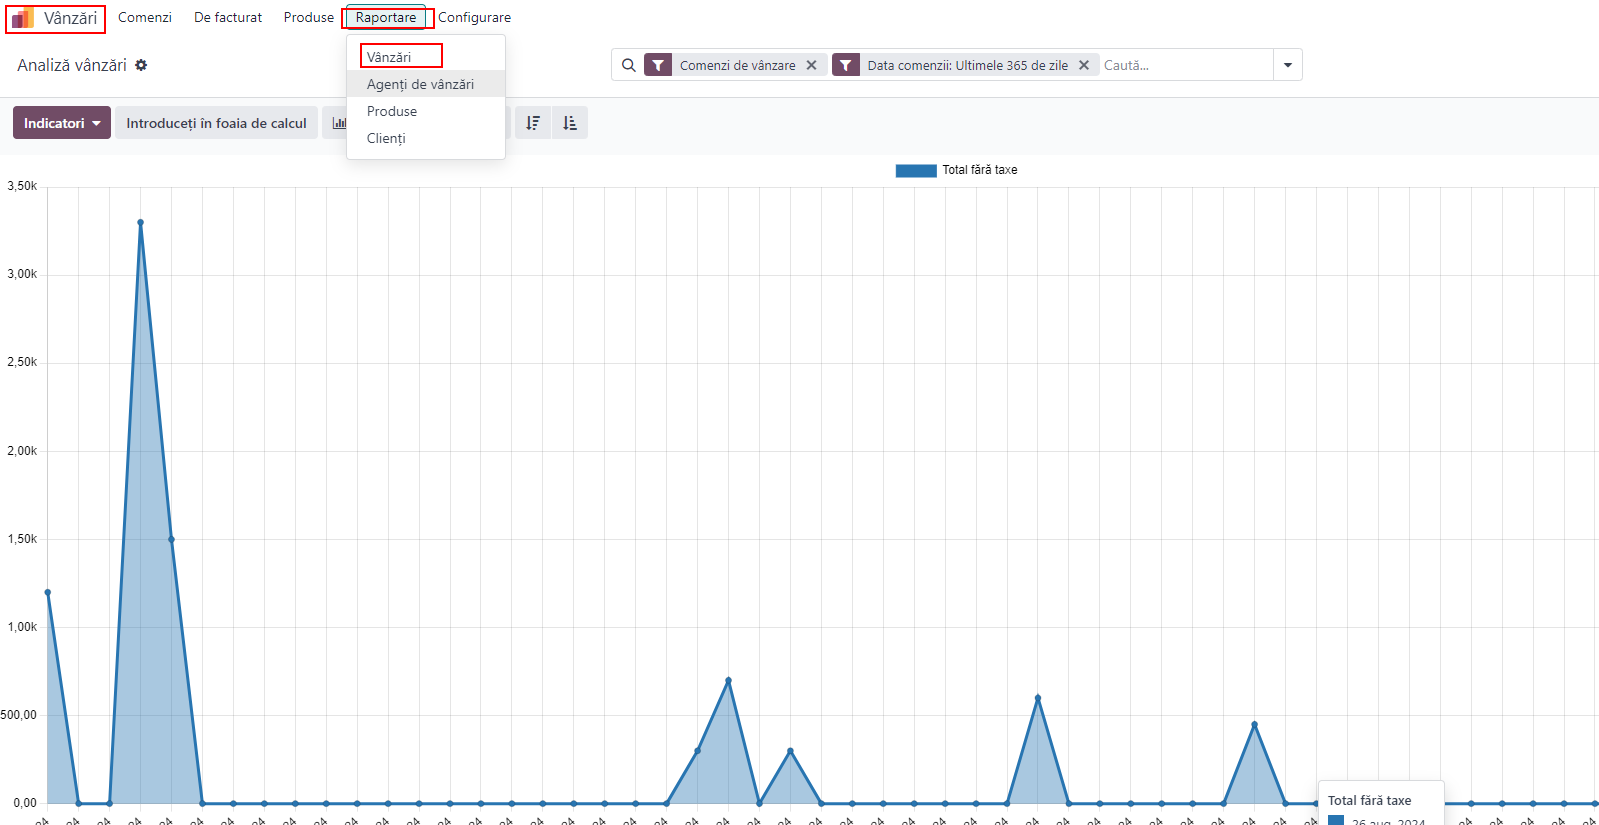Switch to bar chart view
The height and width of the screenshot is (825, 1599).
click(338, 123)
